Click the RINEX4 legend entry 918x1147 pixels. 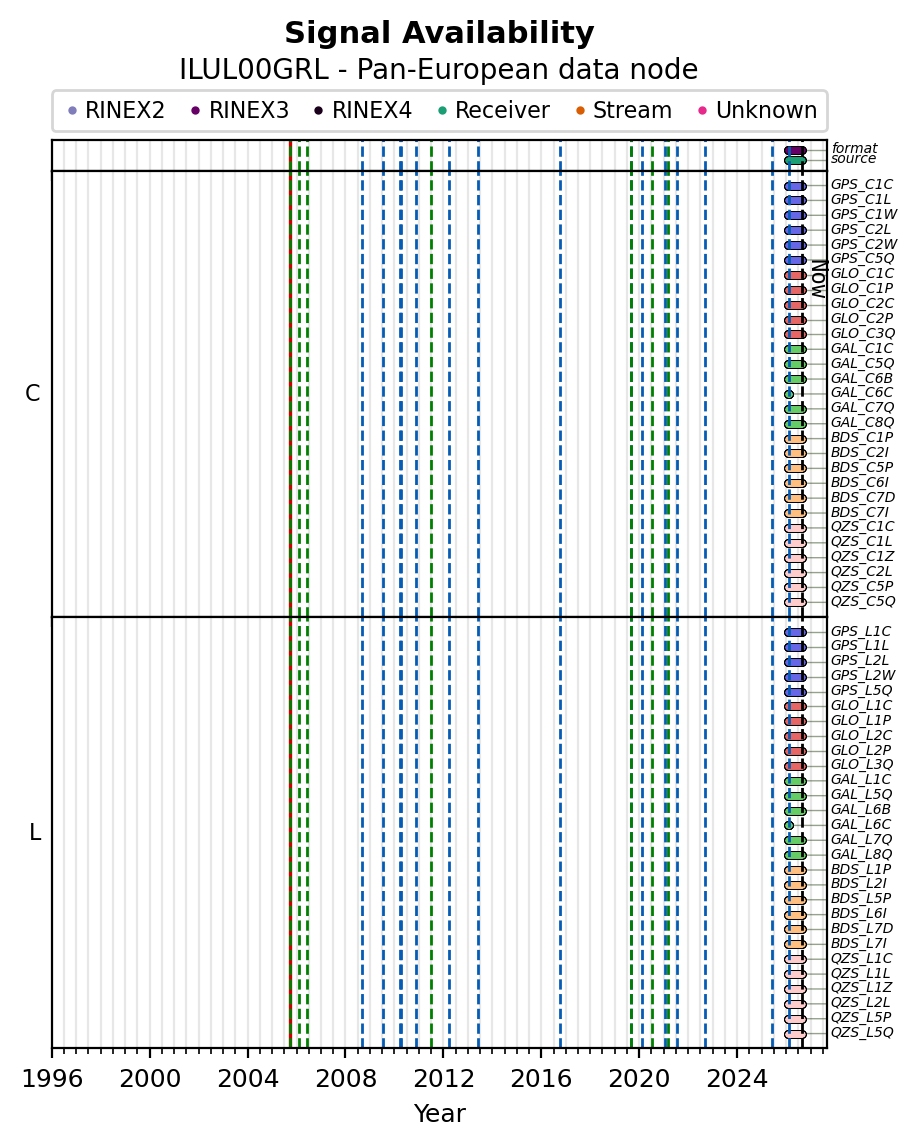pos(363,110)
